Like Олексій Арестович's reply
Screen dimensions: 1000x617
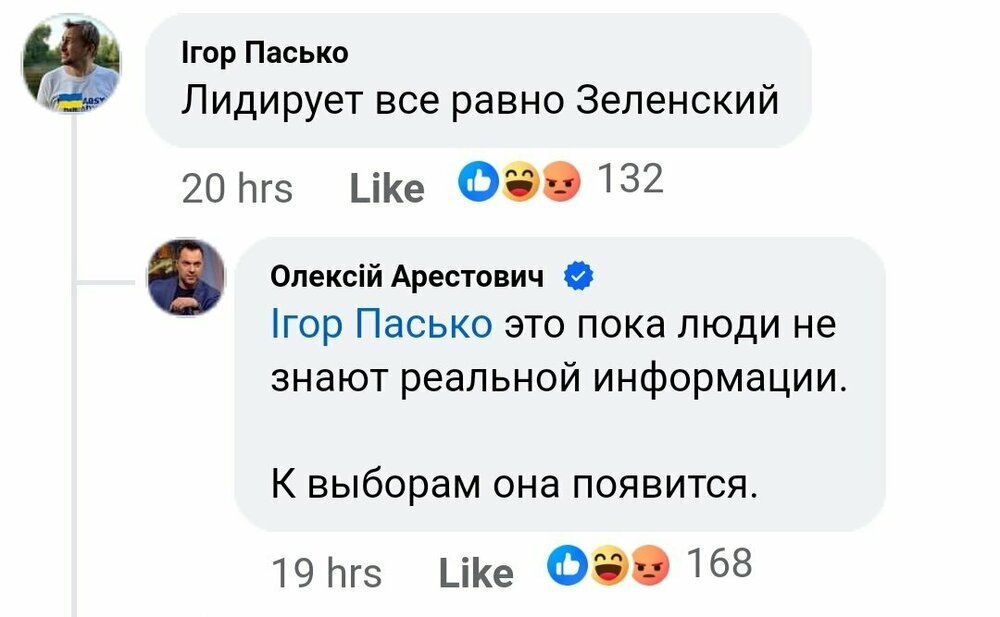(x=475, y=573)
